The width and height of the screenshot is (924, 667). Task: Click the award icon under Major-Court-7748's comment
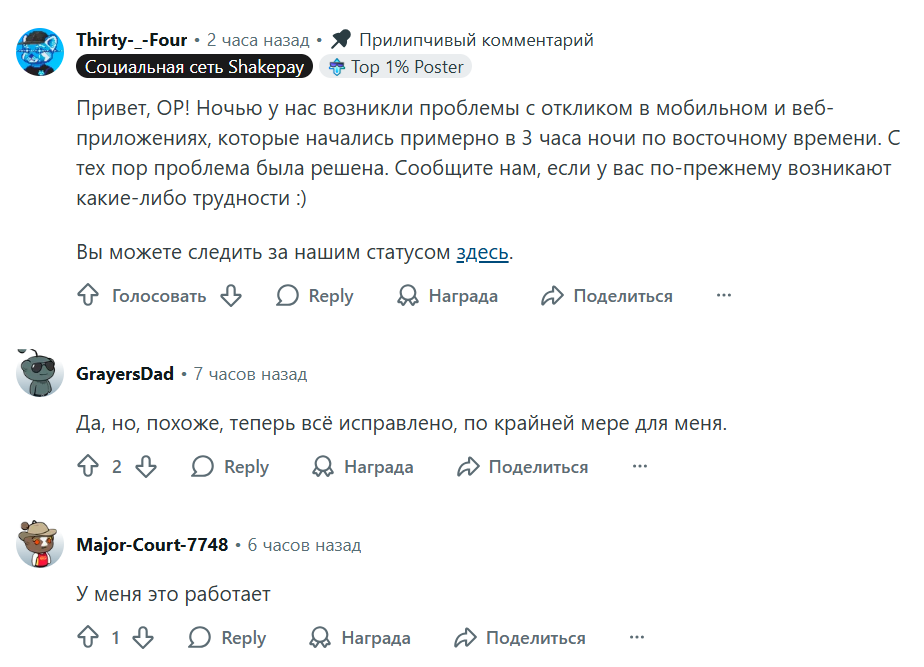click(x=319, y=637)
